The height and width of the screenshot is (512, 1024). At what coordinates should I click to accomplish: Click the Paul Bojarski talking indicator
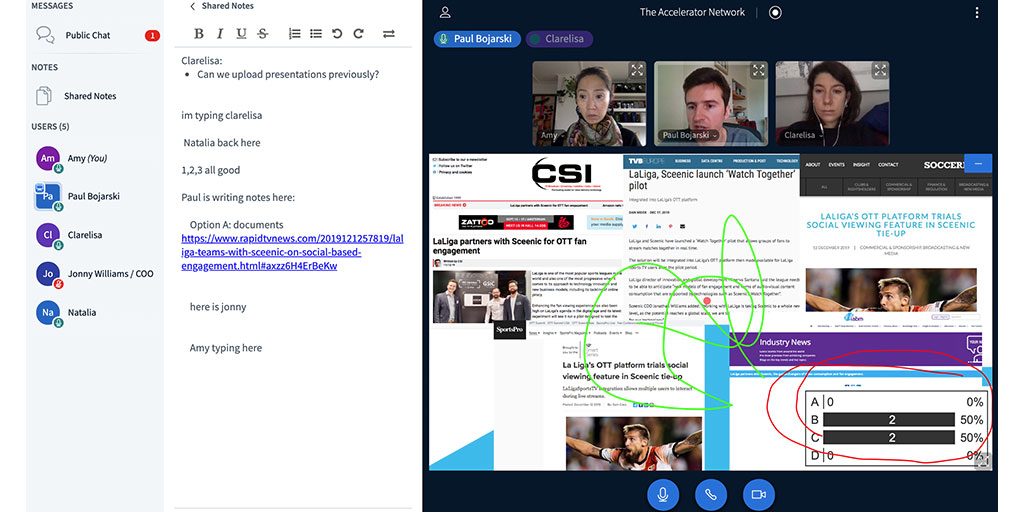pyautogui.click(x=477, y=39)
